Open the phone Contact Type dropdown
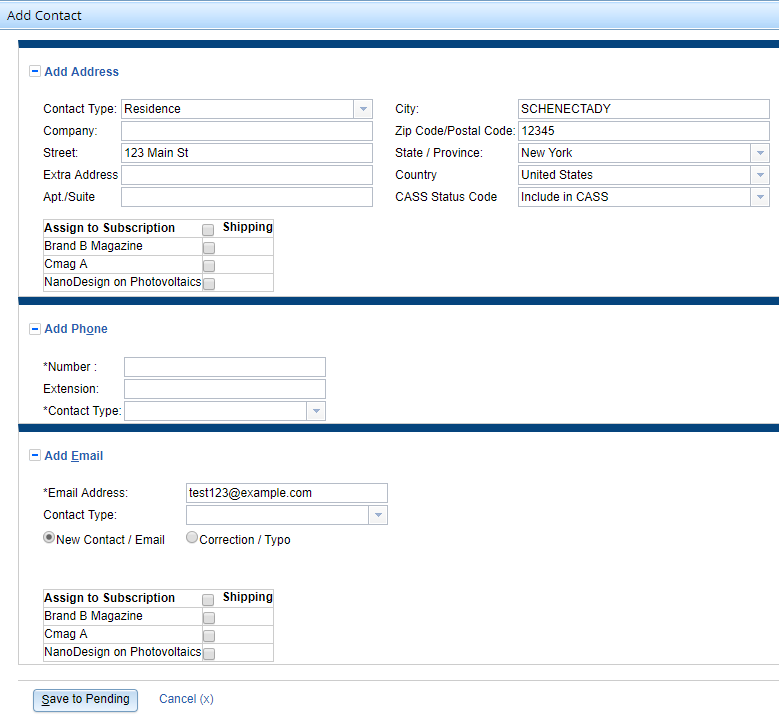The image size is (779, 726). pyautogui.click(x=315, y=411)
